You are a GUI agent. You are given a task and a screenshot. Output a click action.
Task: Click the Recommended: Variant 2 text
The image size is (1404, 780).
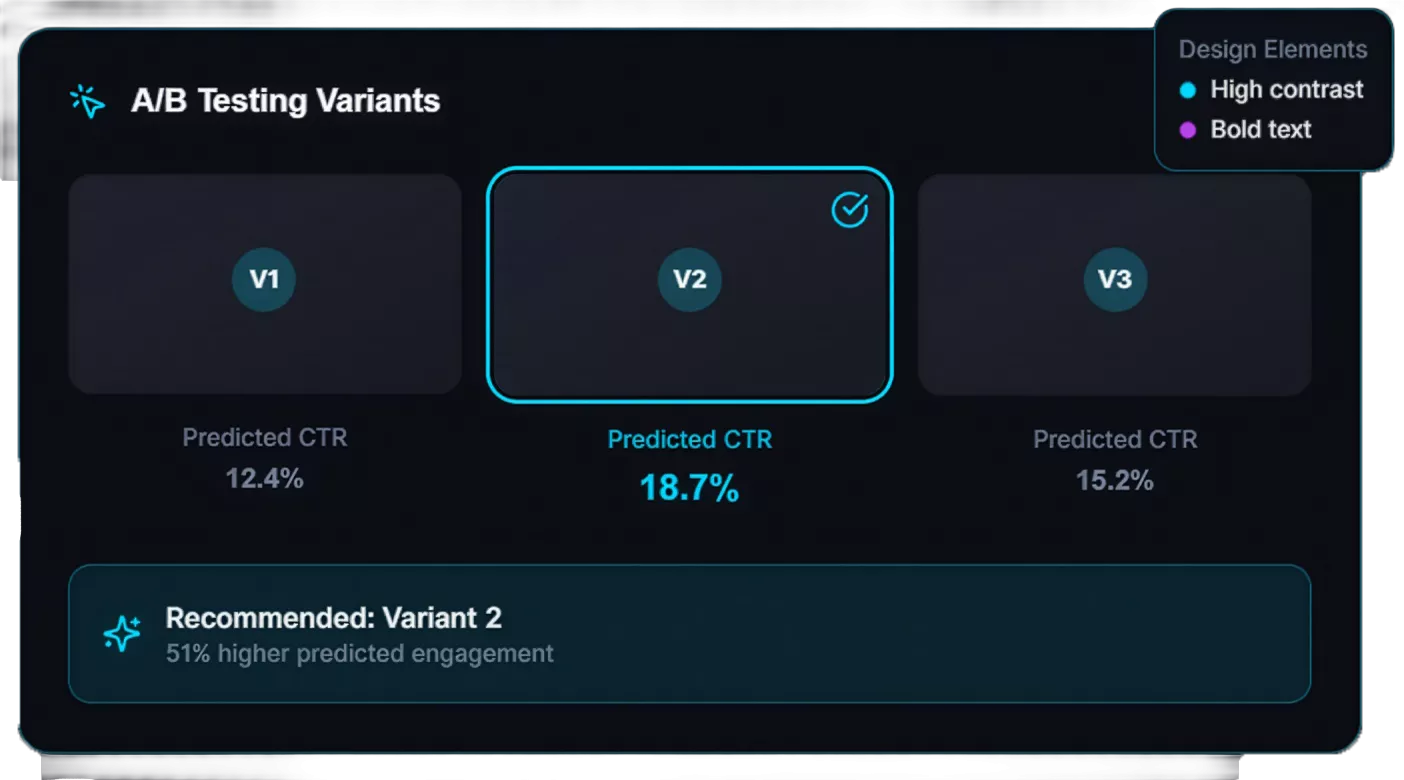pos(334,618)
